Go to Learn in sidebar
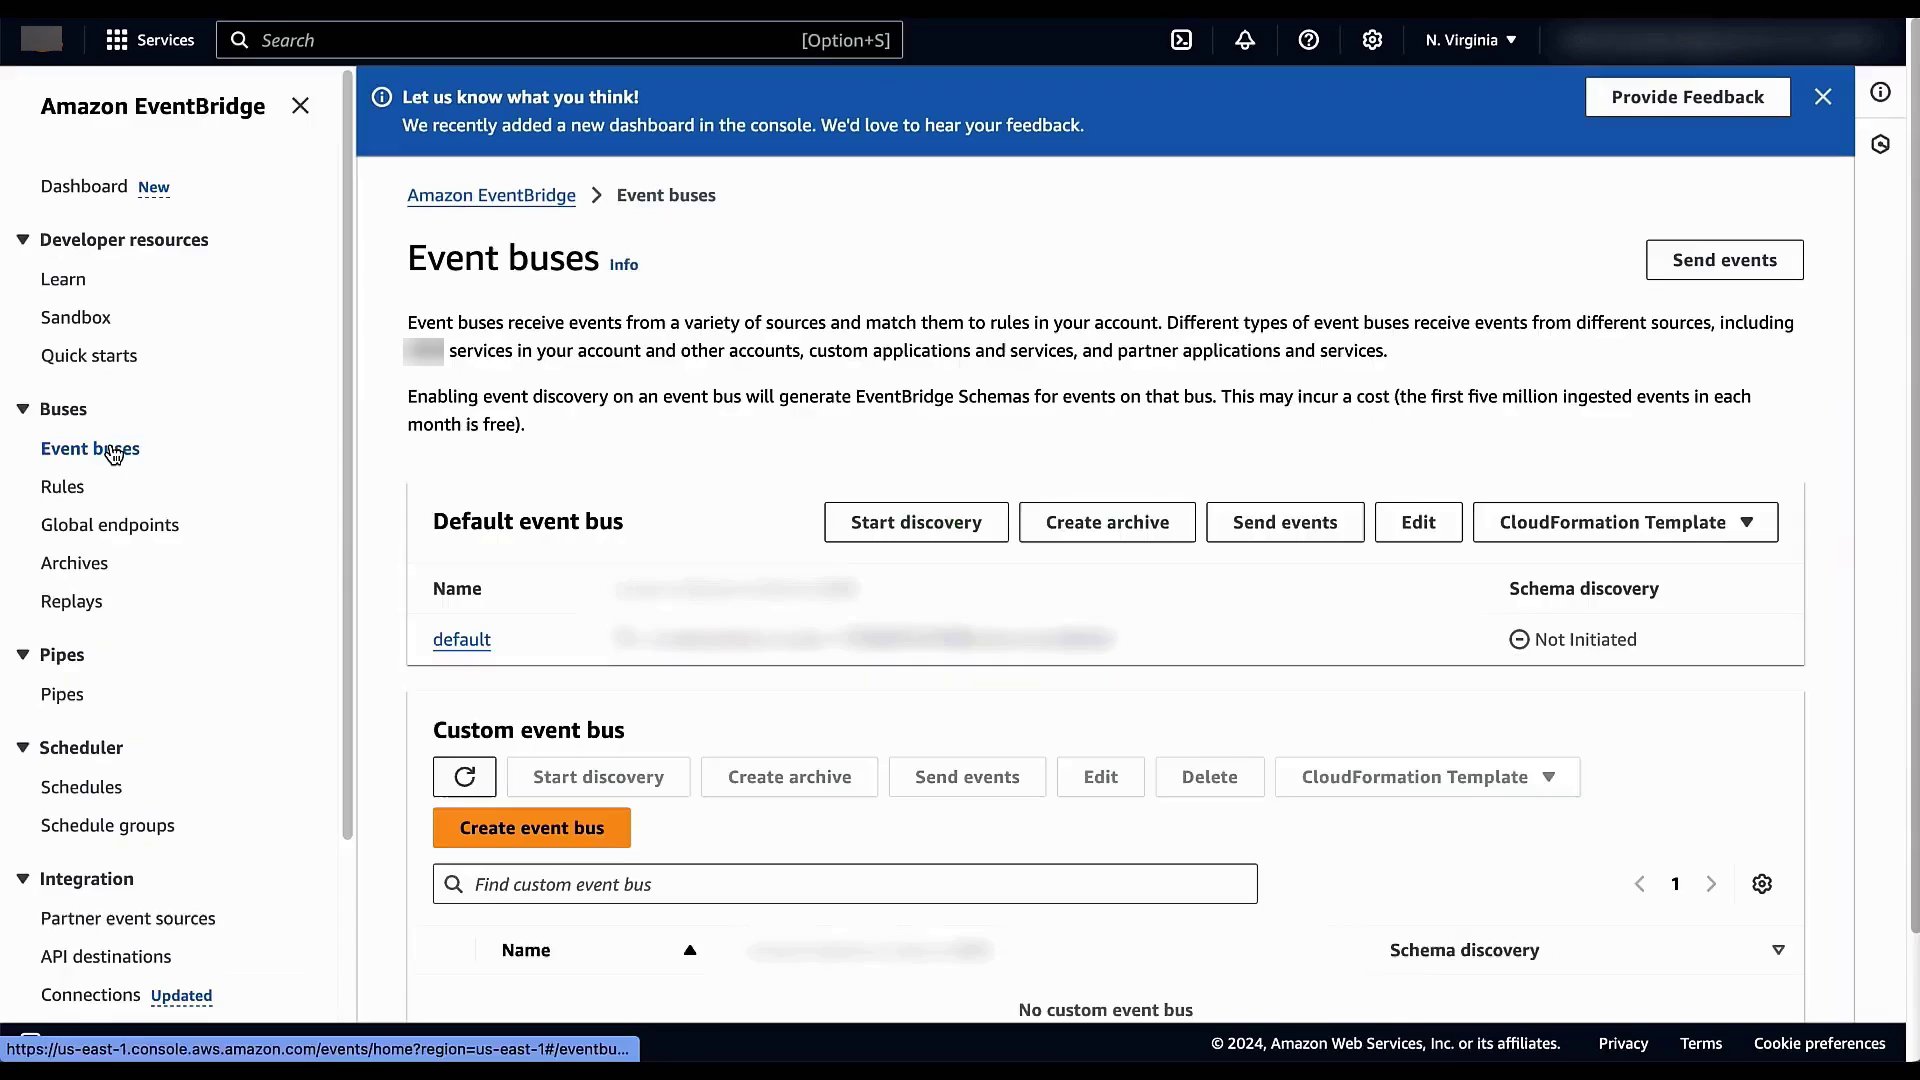Screen dimensions: 1920x1080 point(63,279)
